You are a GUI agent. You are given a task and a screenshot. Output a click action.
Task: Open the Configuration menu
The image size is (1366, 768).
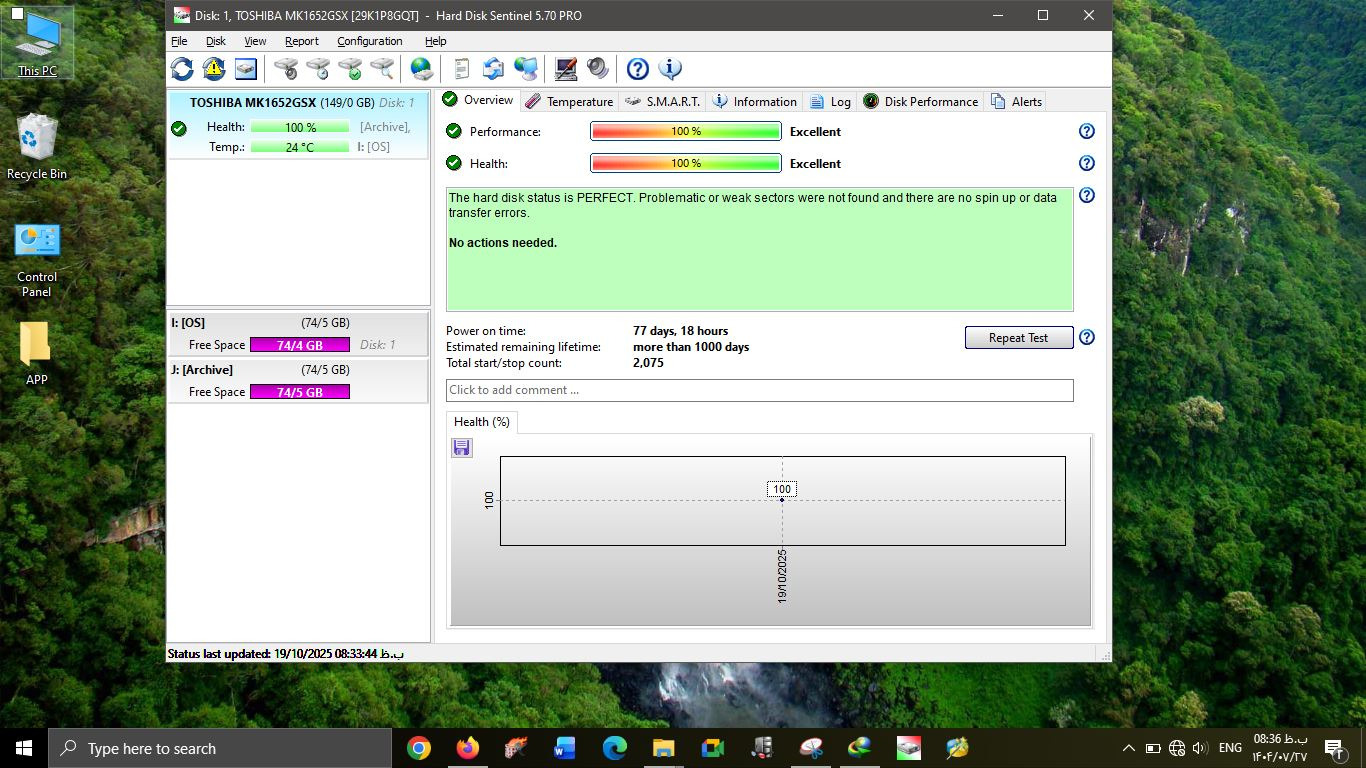tap(369, 41)
